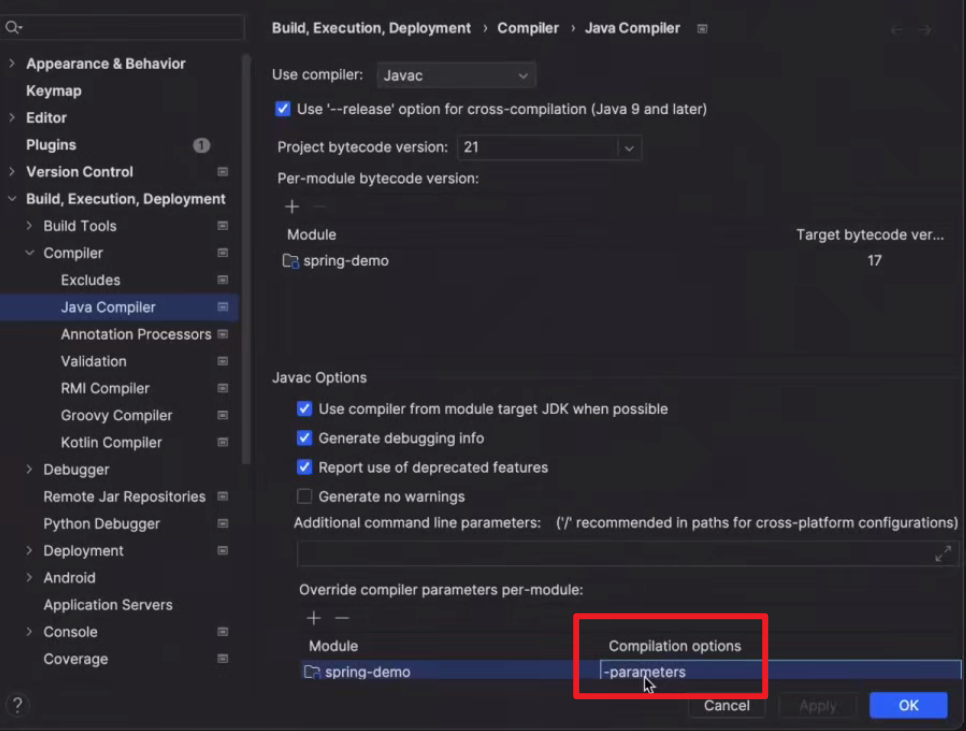Uncheck Generate debugging info

click(x=305, y=438)
